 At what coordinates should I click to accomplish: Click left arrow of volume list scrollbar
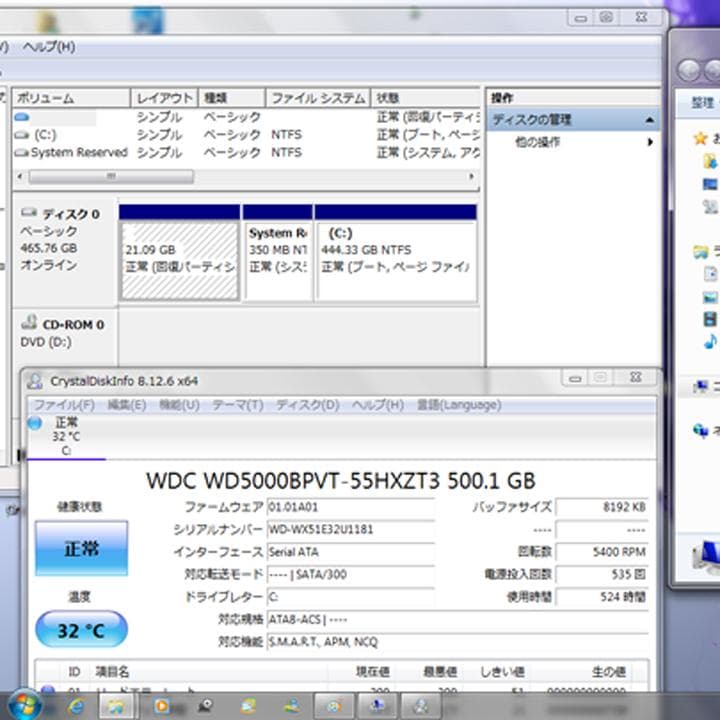tap(19, 177)
